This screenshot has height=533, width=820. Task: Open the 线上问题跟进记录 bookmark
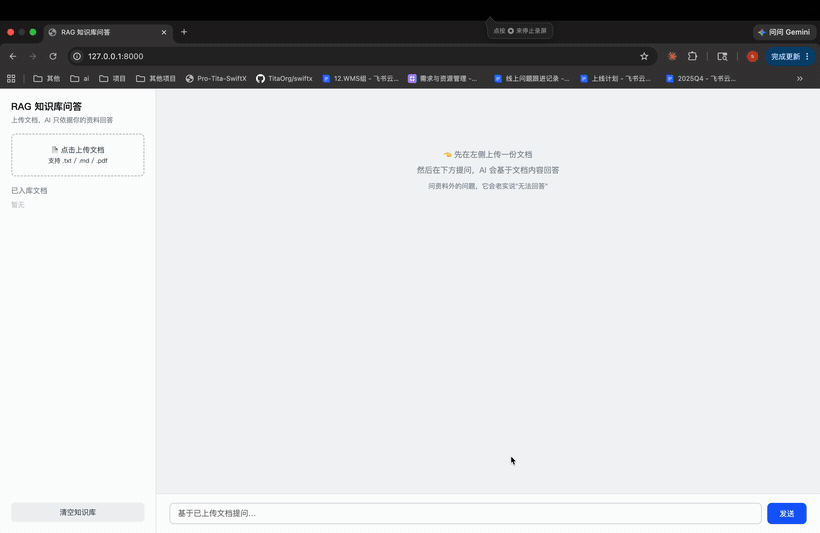coord(532,78)
